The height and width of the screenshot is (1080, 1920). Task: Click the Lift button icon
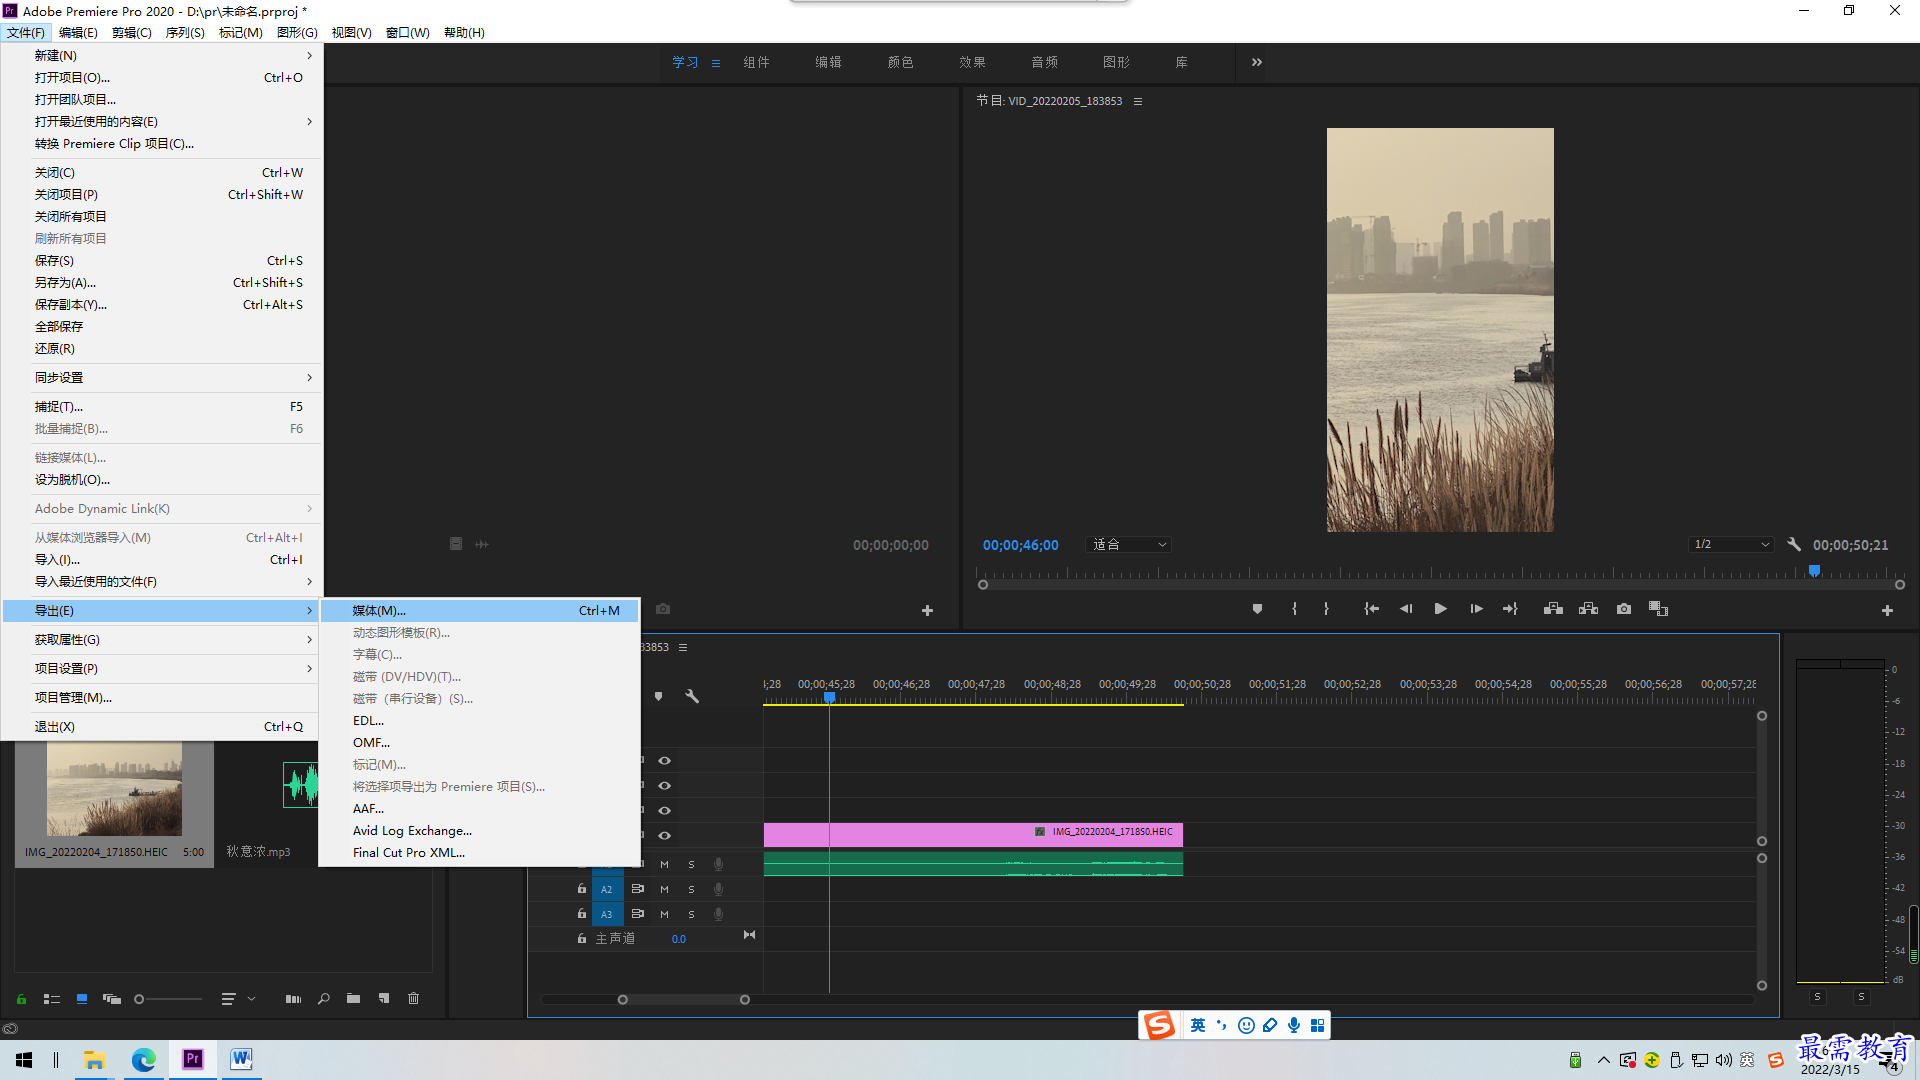tap(1553, 609)
